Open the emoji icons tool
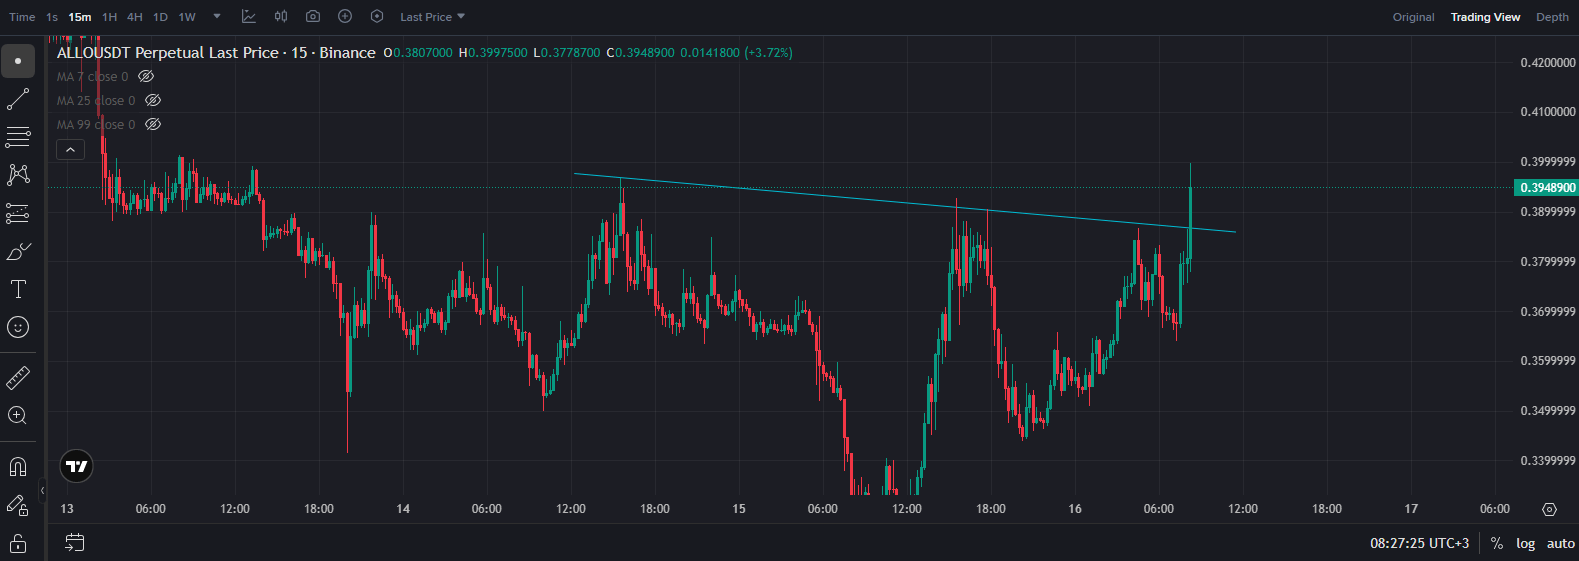This screenshot has width=1579, height=561. coord(18,327)
